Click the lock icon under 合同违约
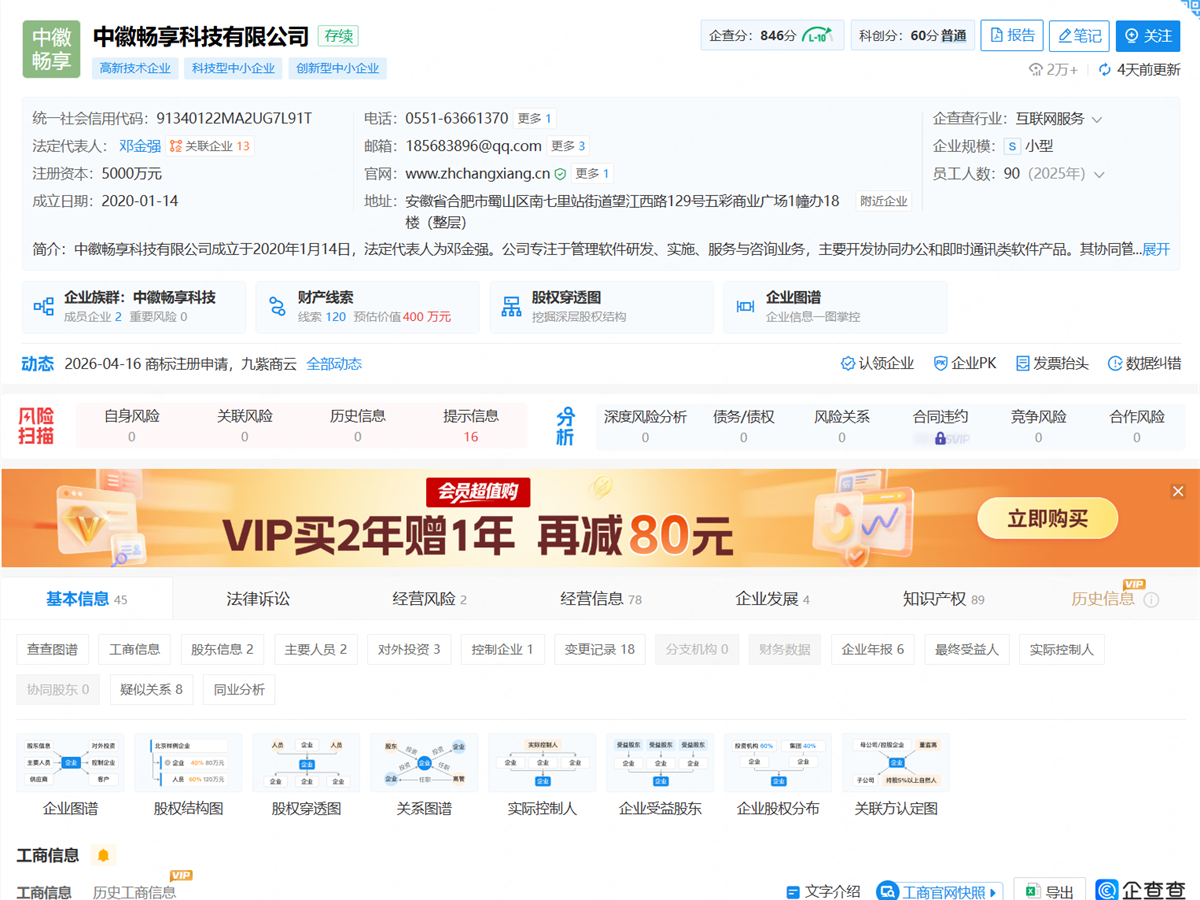1200x900 pixels. pos(940,438)
